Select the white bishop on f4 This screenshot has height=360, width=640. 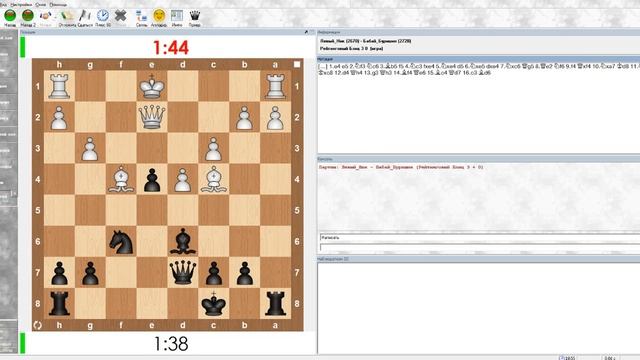click(x=121, y=179)
